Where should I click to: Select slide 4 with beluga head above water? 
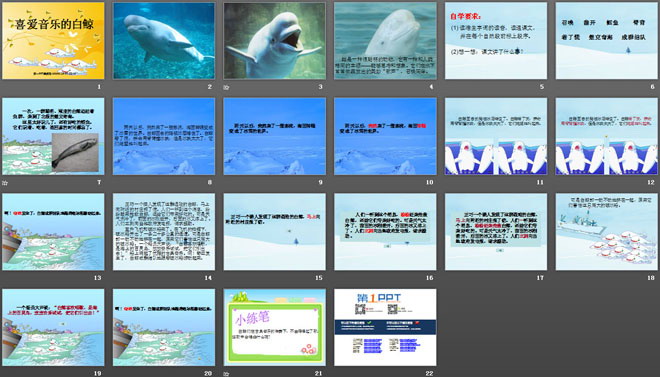click(x=385, y=40)
